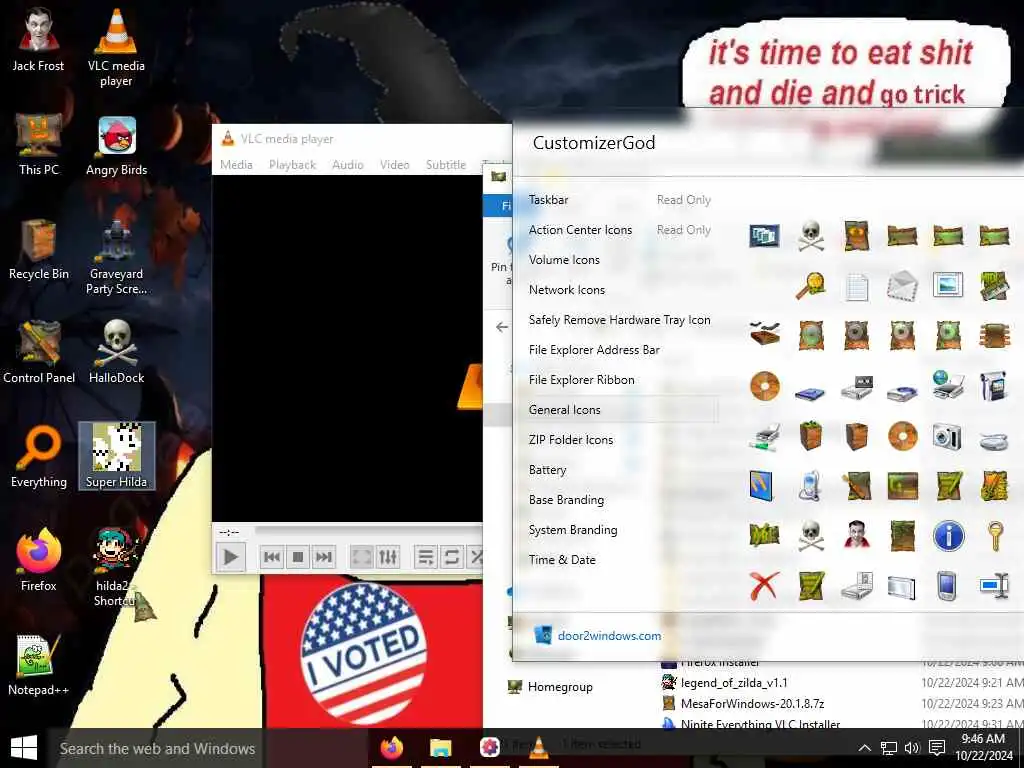The height and width of the screenshot is (768, 1024).
Task: Open the Graveyard Party screensaver desktop icon
Action: point(117,257)
